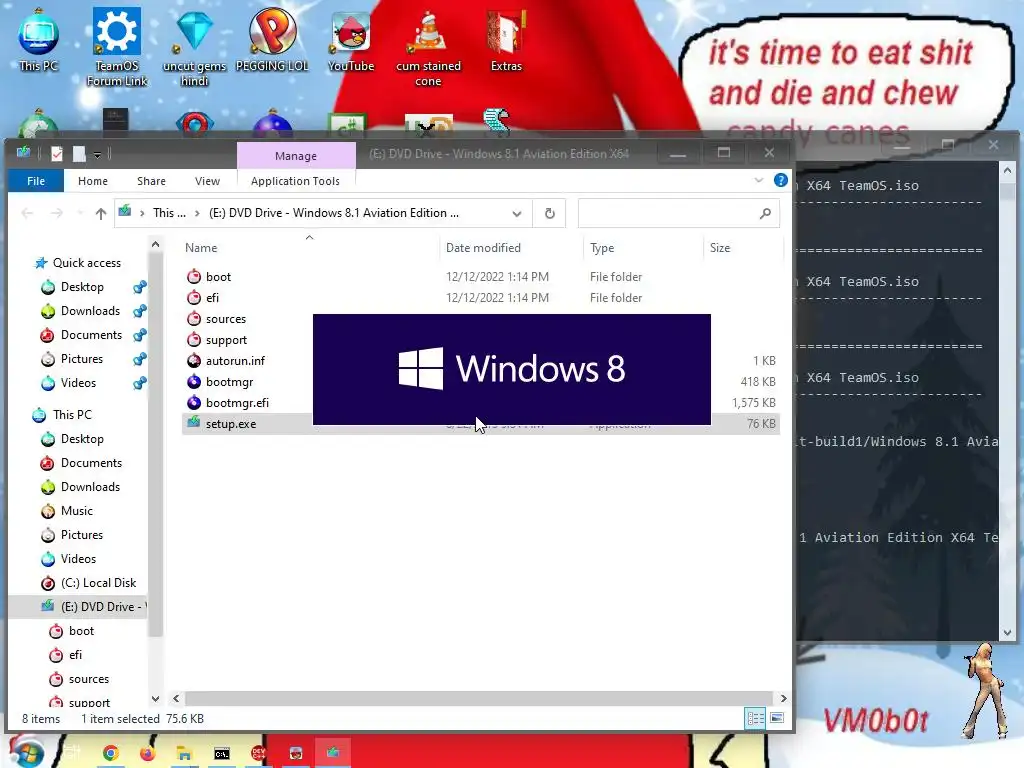1024x768 pixels.
Task: Click the search magnifier icon
Action: [765, 214]
